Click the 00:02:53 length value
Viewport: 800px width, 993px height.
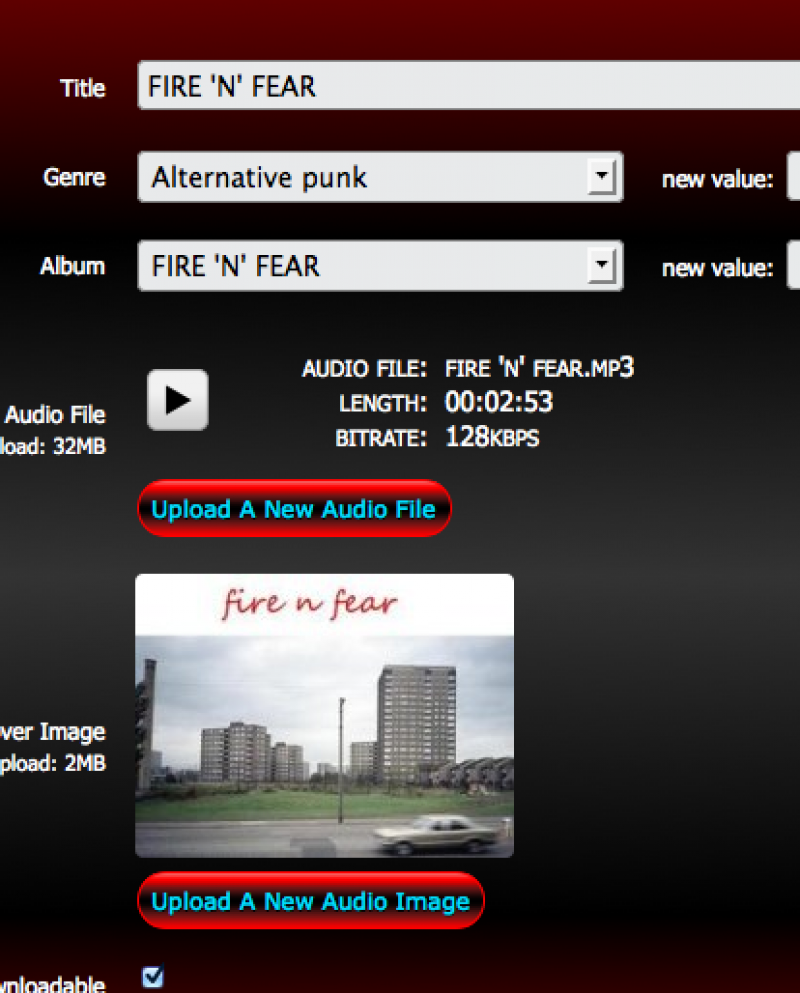coord(499,402)
